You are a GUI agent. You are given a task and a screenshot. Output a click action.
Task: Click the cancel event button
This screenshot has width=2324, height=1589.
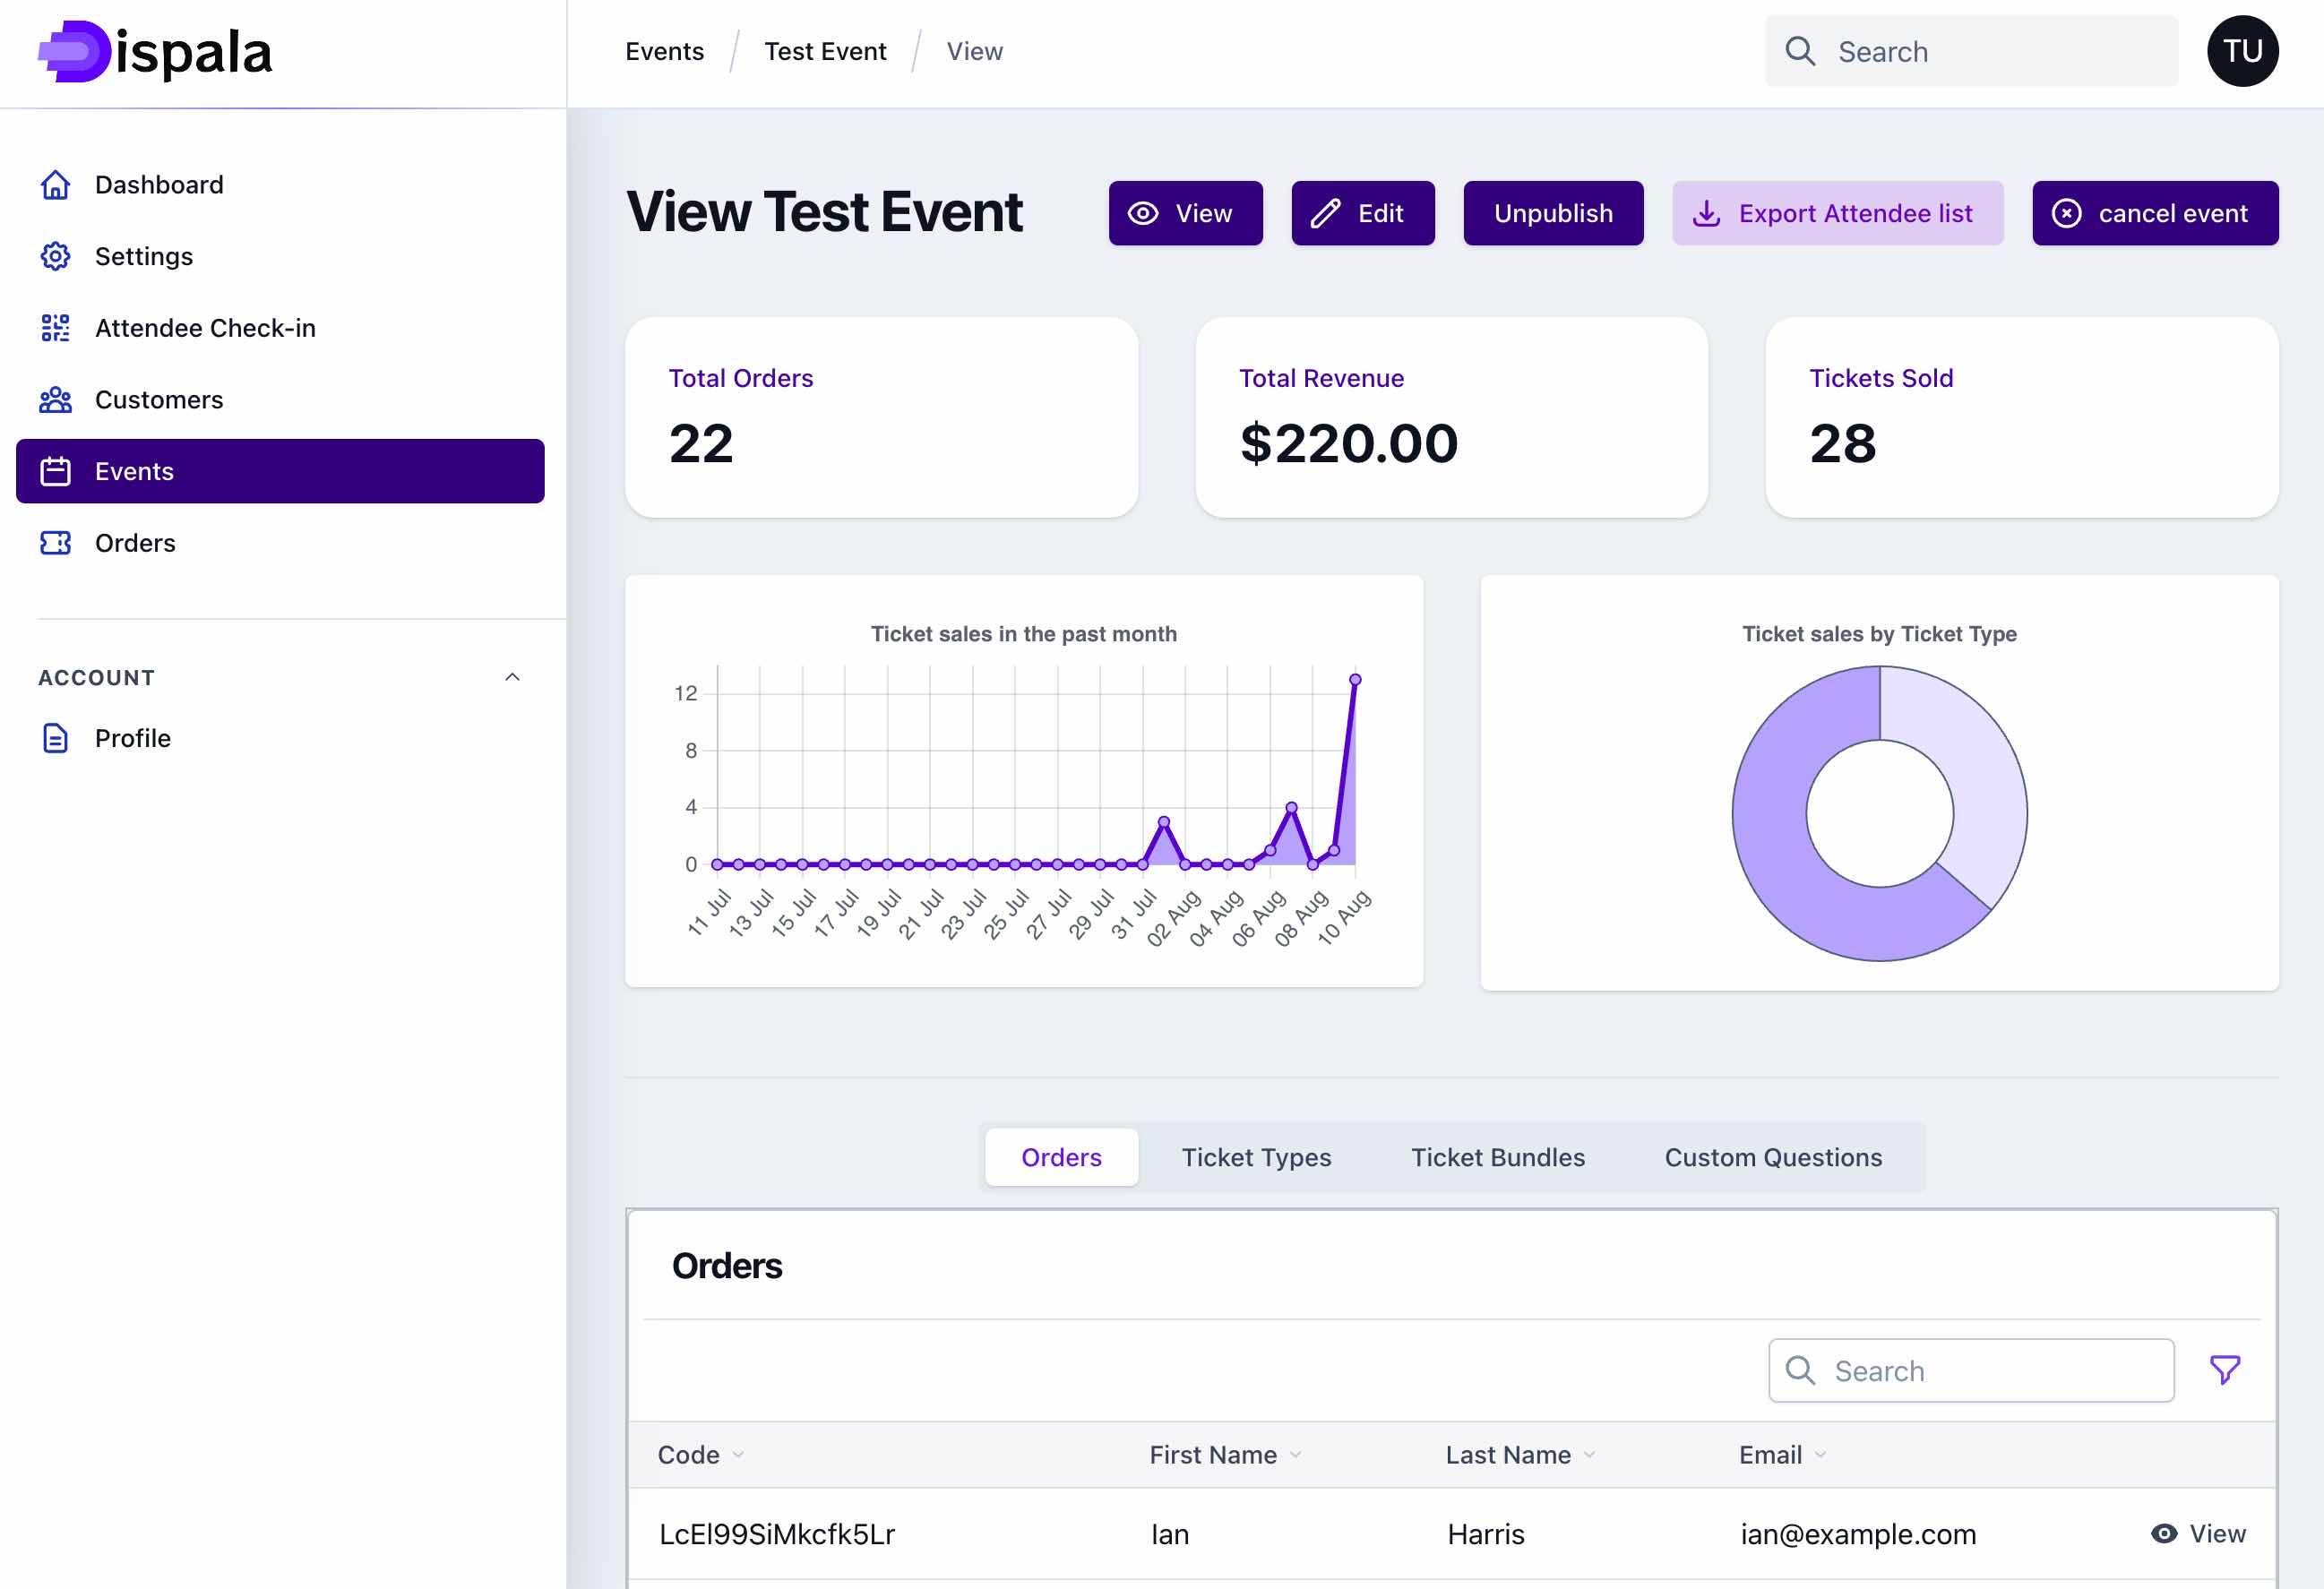[x=2155, y=213]
